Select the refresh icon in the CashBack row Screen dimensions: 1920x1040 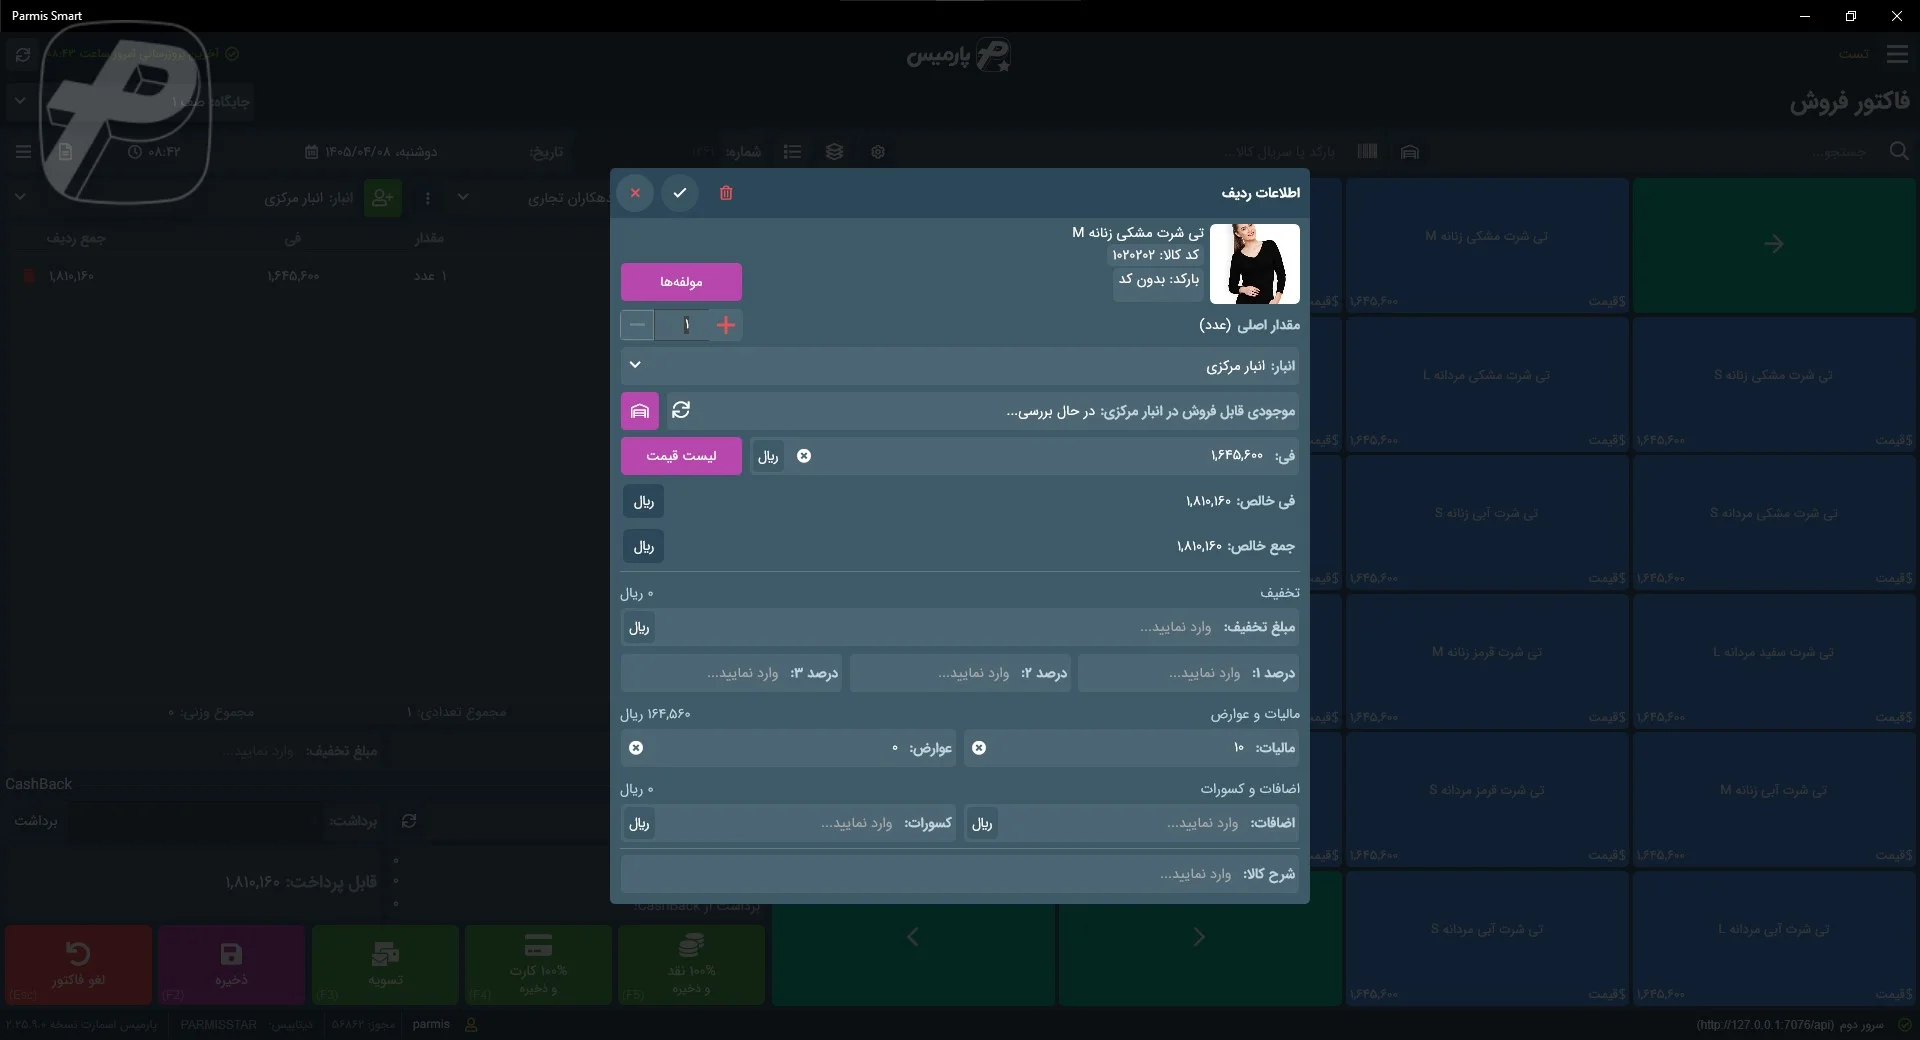pyautogui.click(x=409, y=821)
